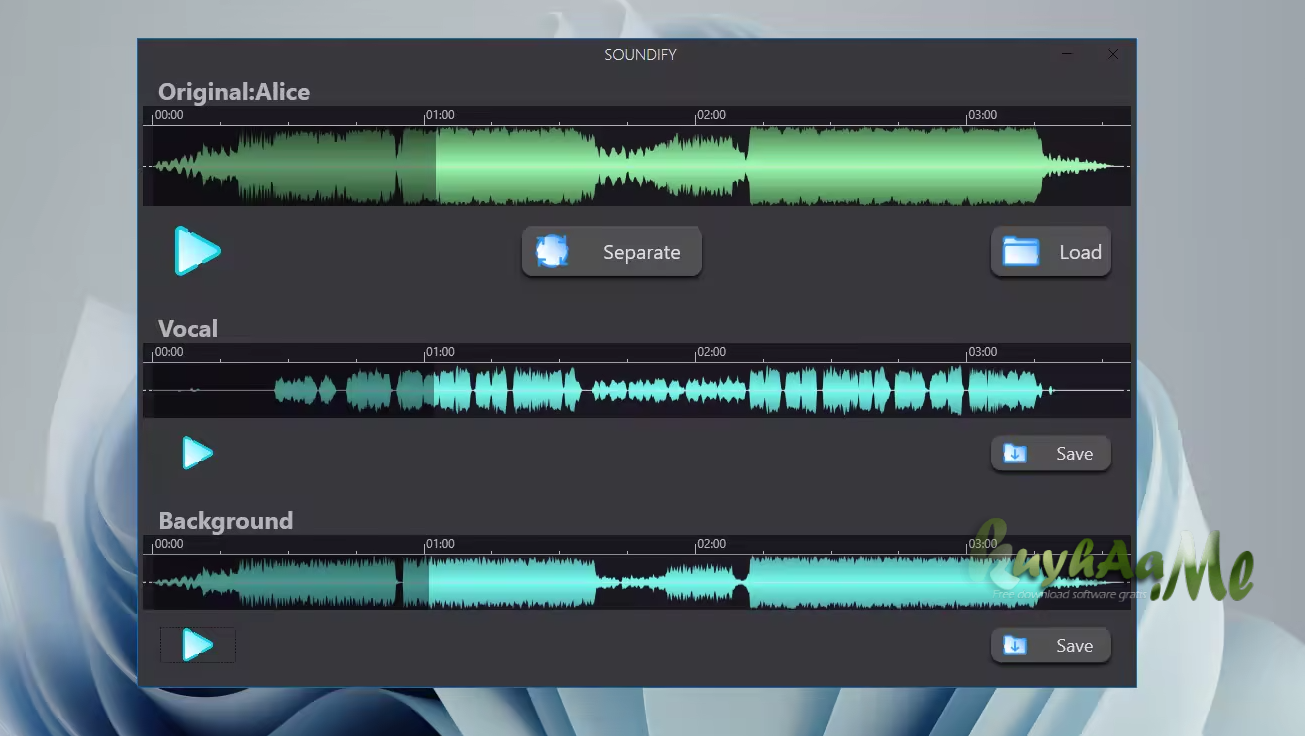The image size is (1305, 736).
Task: Click the Original:Alice heading
Action: (234, 92)
